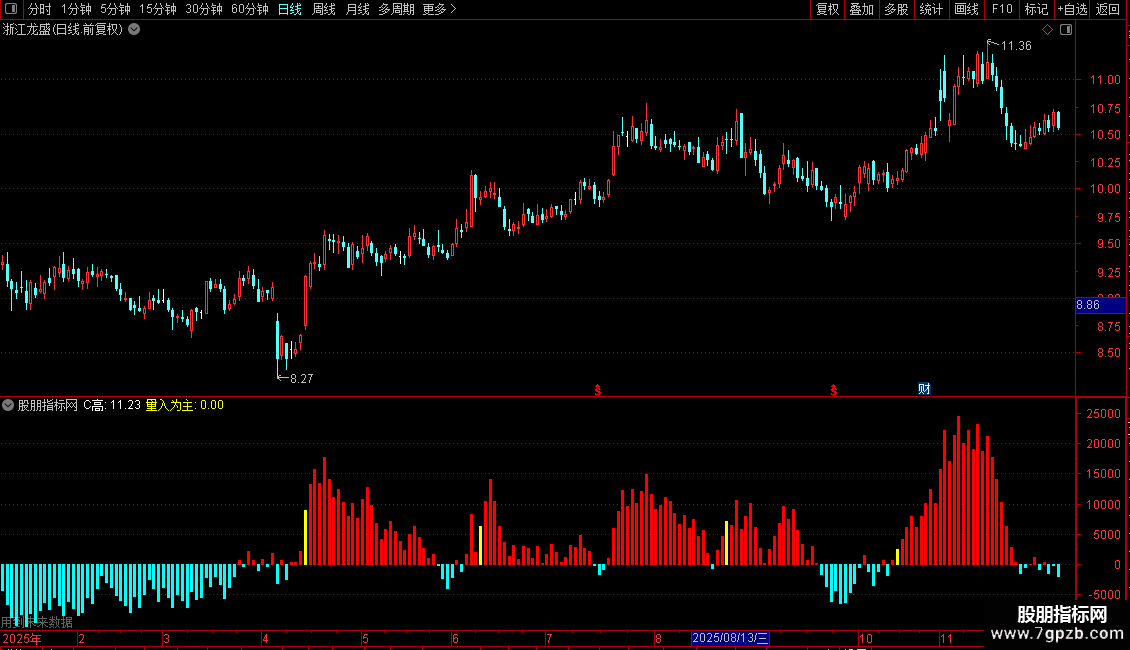Expand the 更多 periods menu
Viewport: 1130px width, 650px height.
coord(439,9)
